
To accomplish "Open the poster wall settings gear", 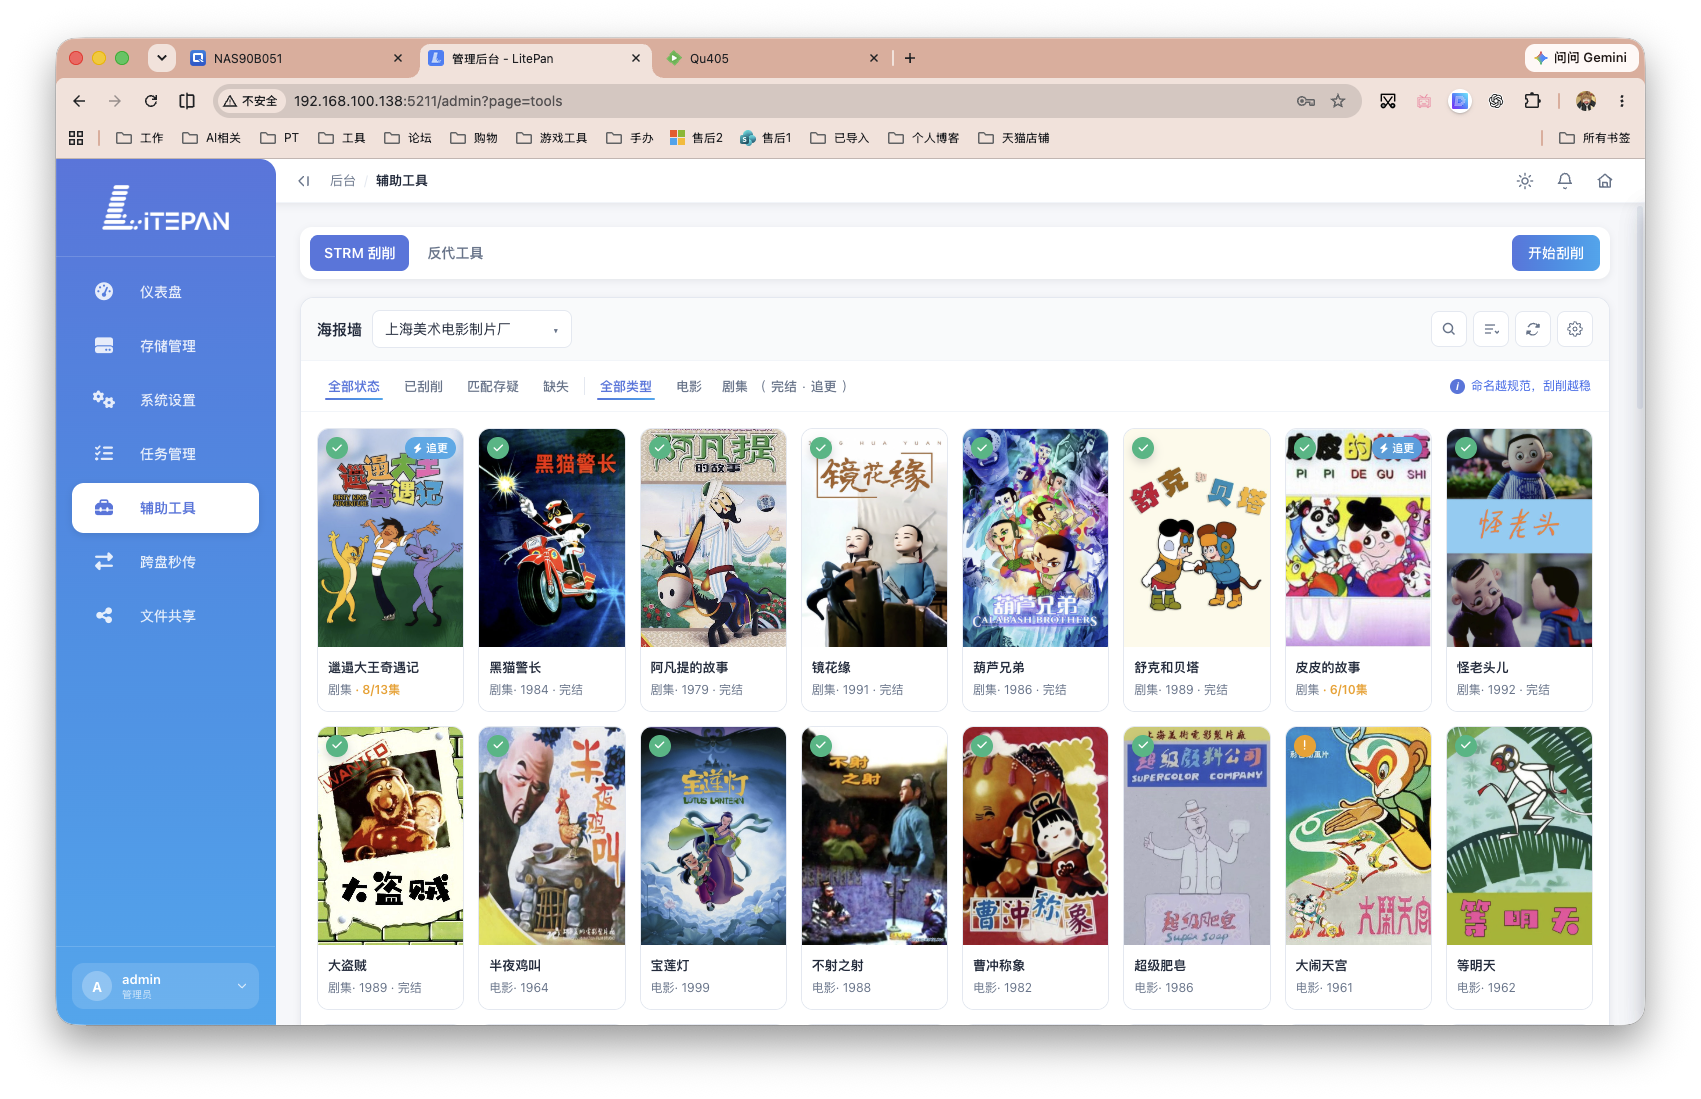I will [x=1575, y=329].
